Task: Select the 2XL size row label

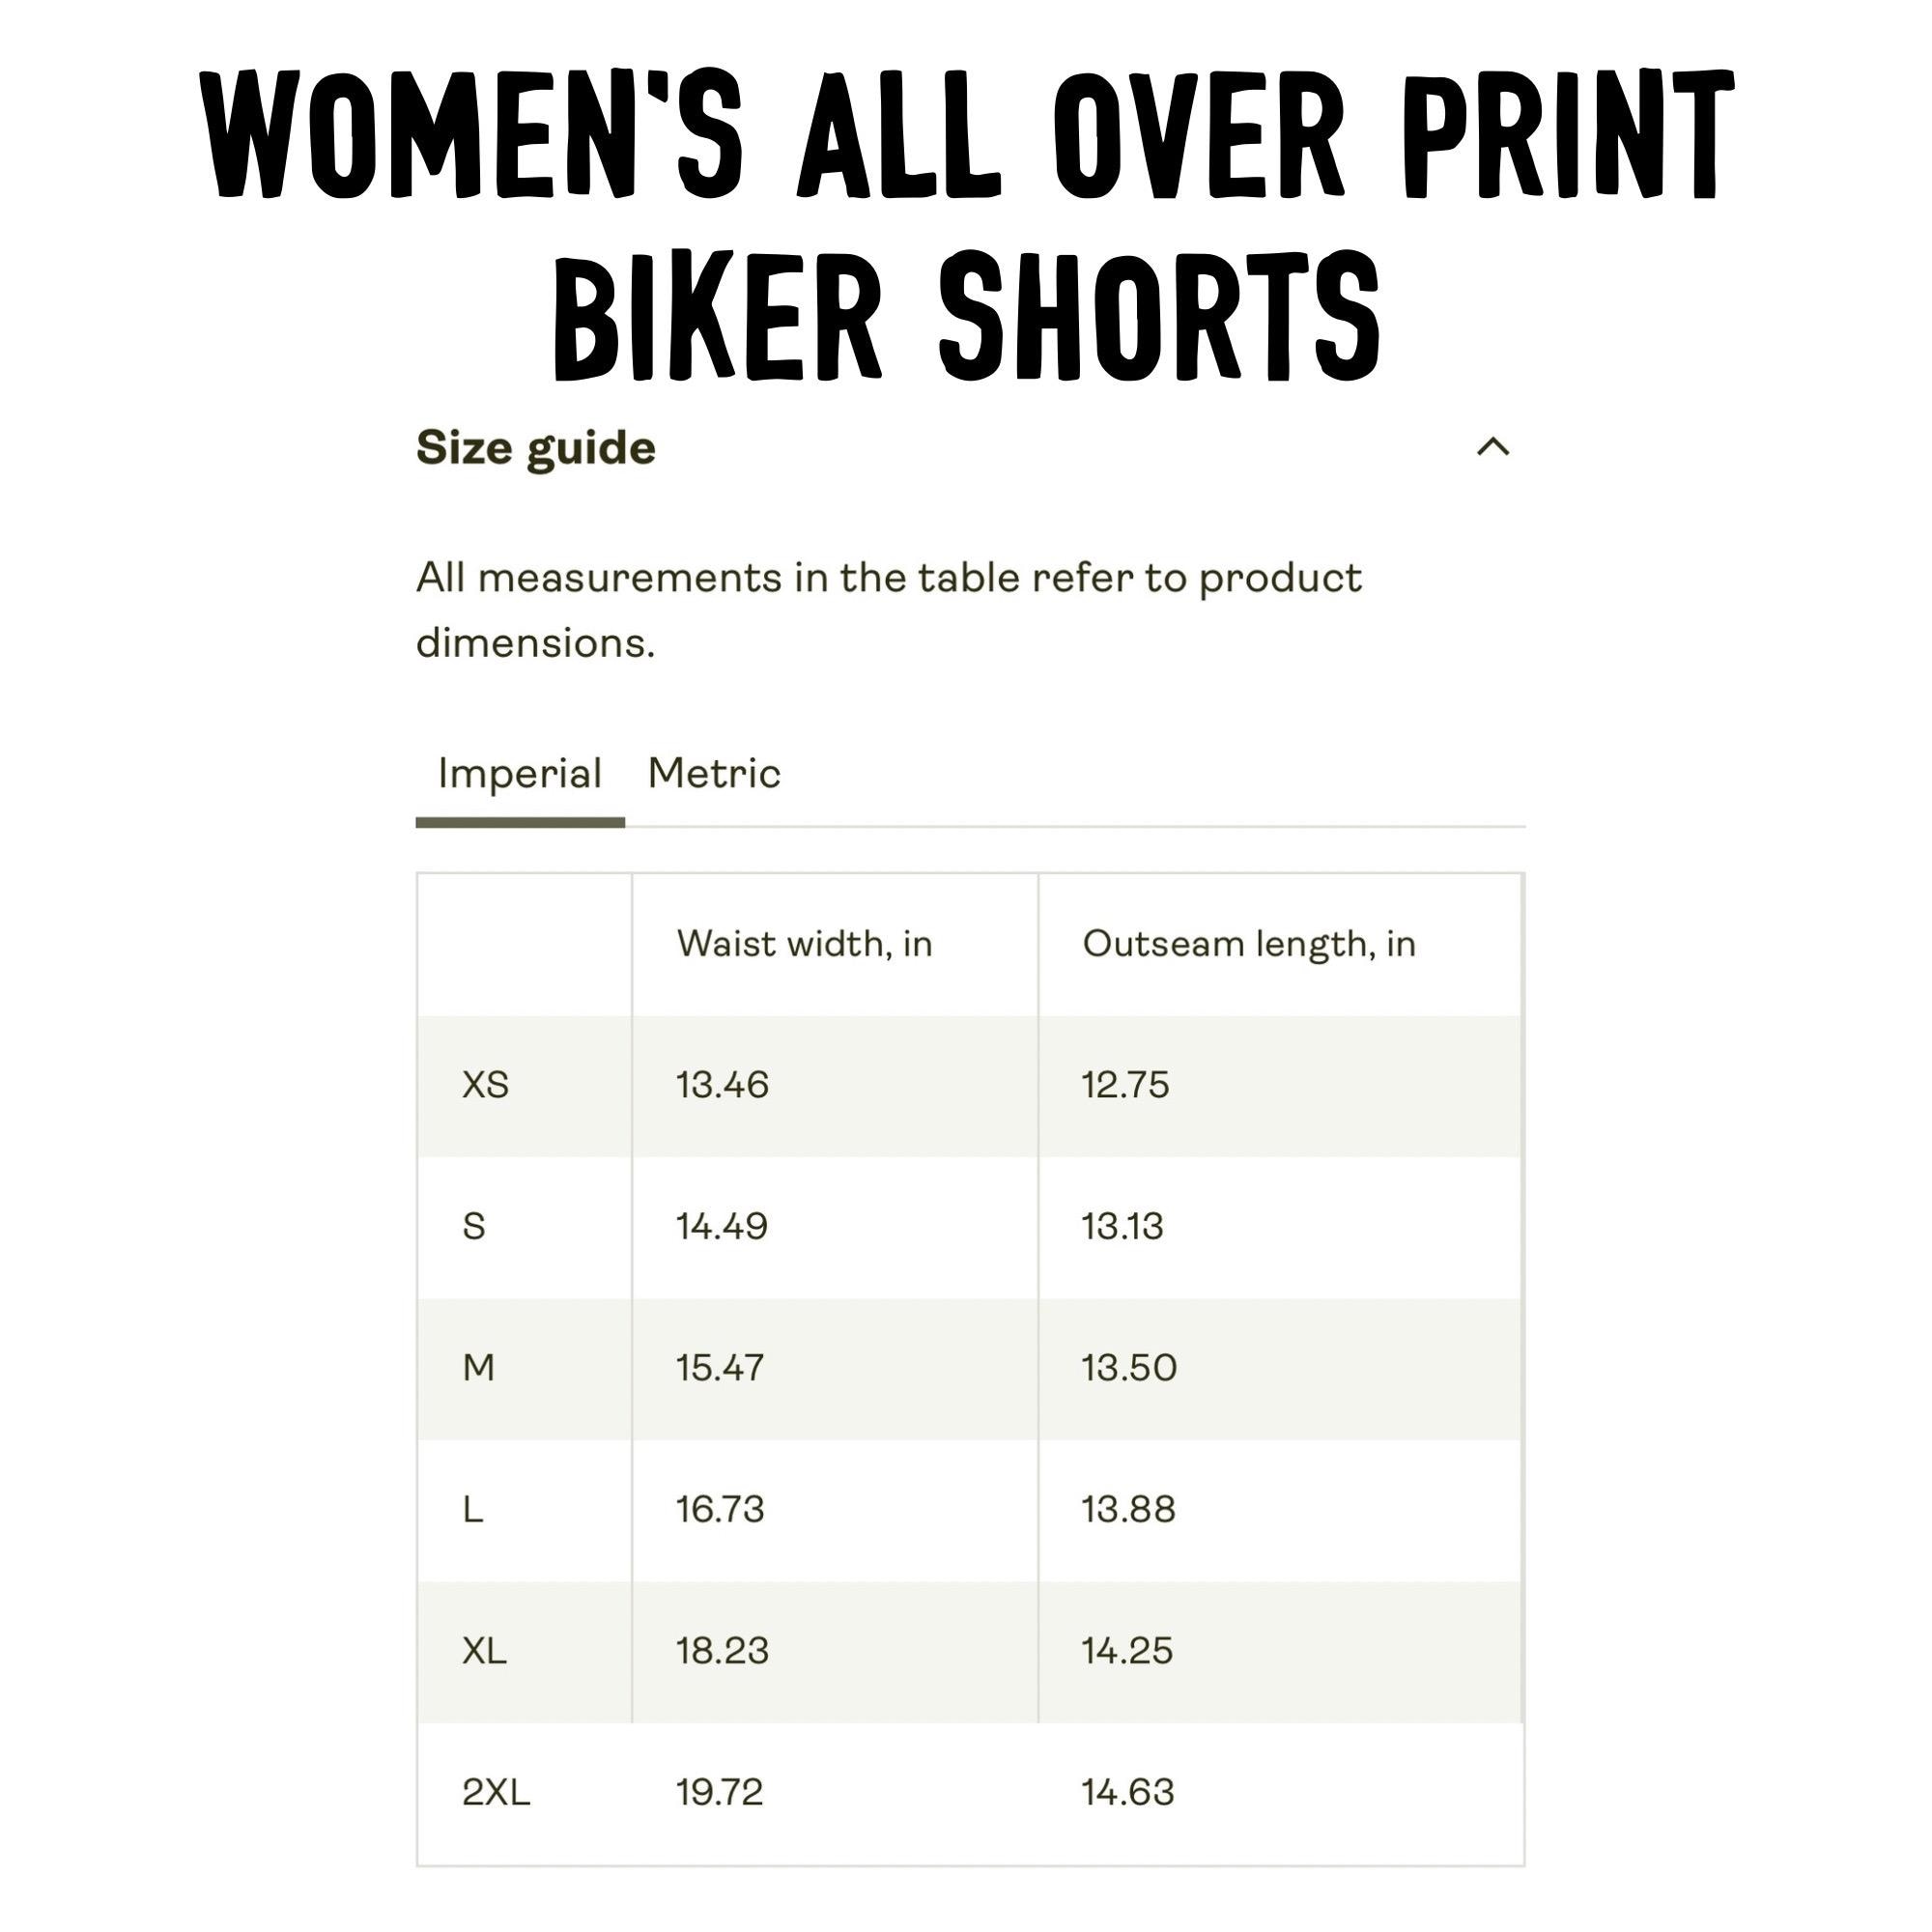Action: 496,1792
